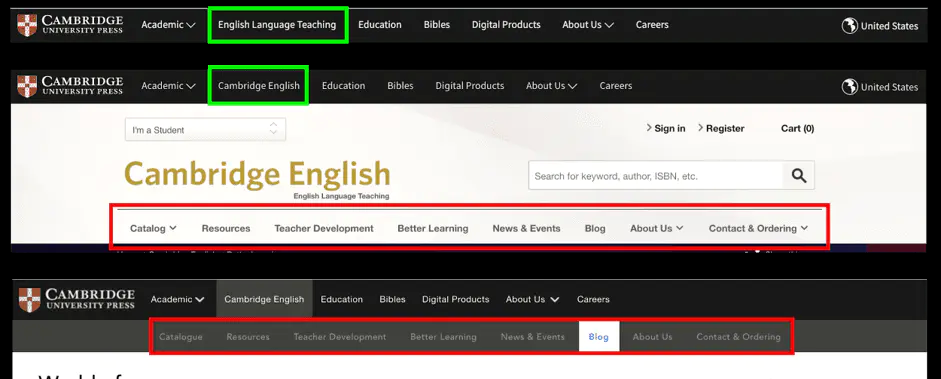The height and width of the screenshot is (379, 941).
Task: Open Teacher Development on the white page
Action: click(324, 228)
